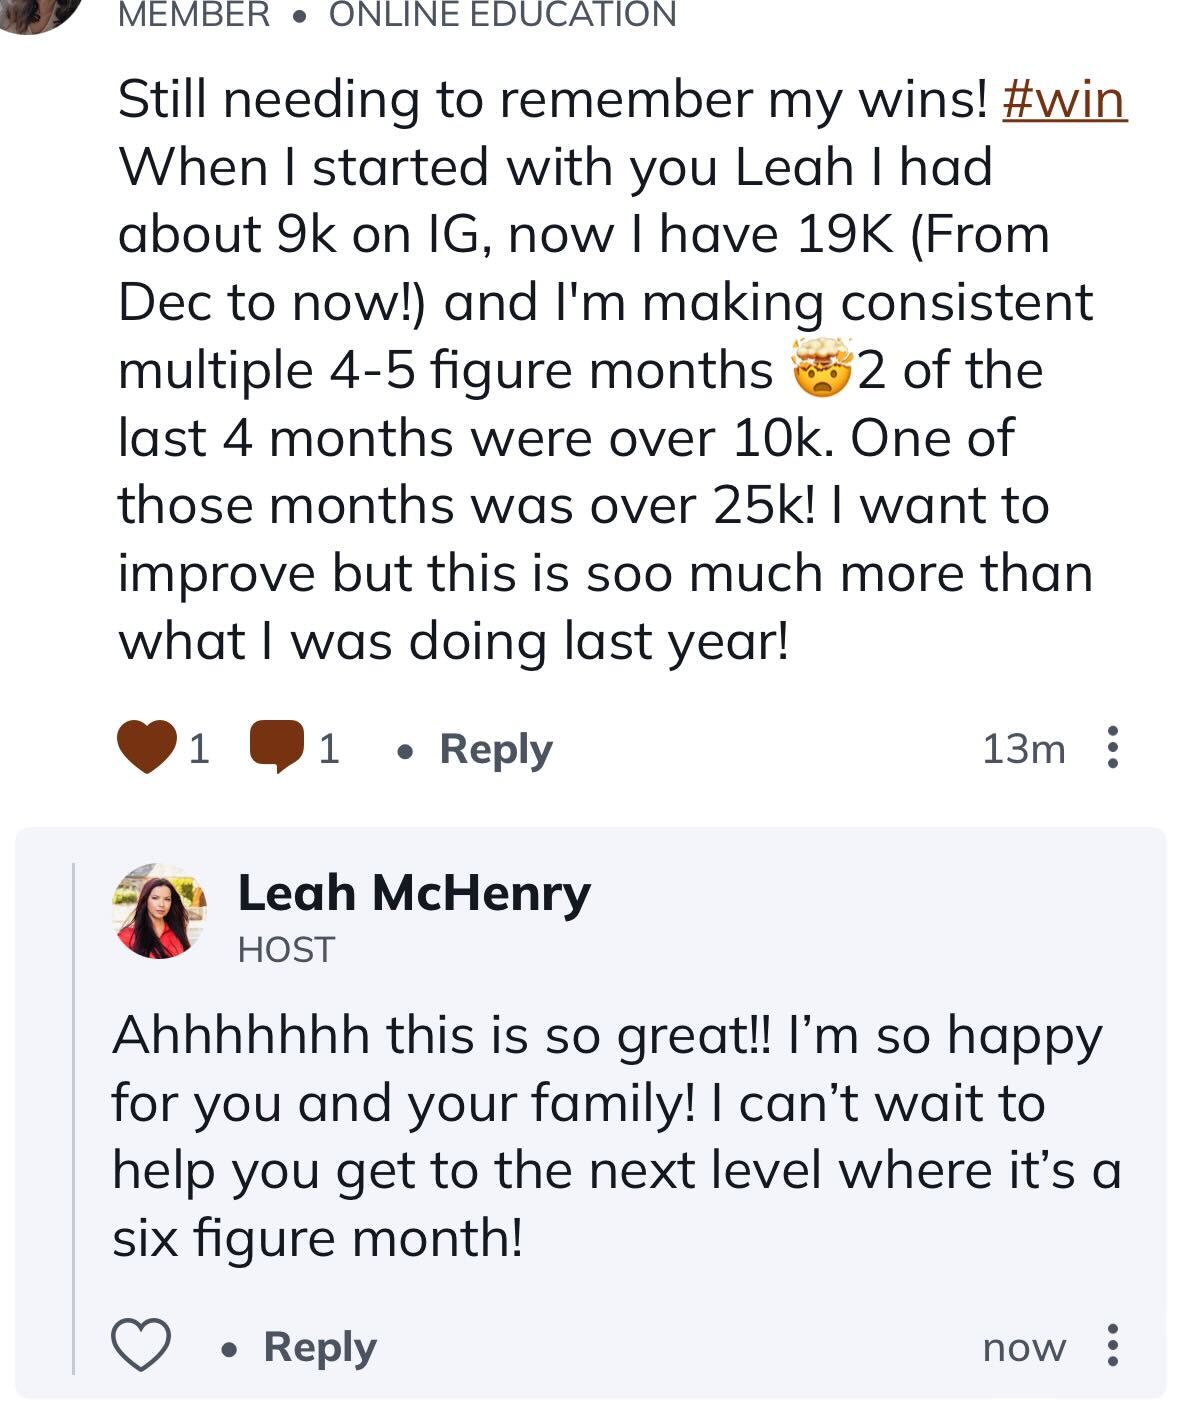Screen dimensions: 1197x1405
Task: Open the comments using the speech bubble icon
Action: (x=277, y=748)
